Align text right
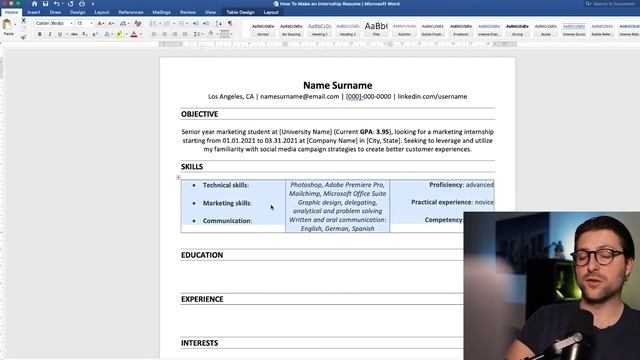640x360 pixels. tap(175, 34)
